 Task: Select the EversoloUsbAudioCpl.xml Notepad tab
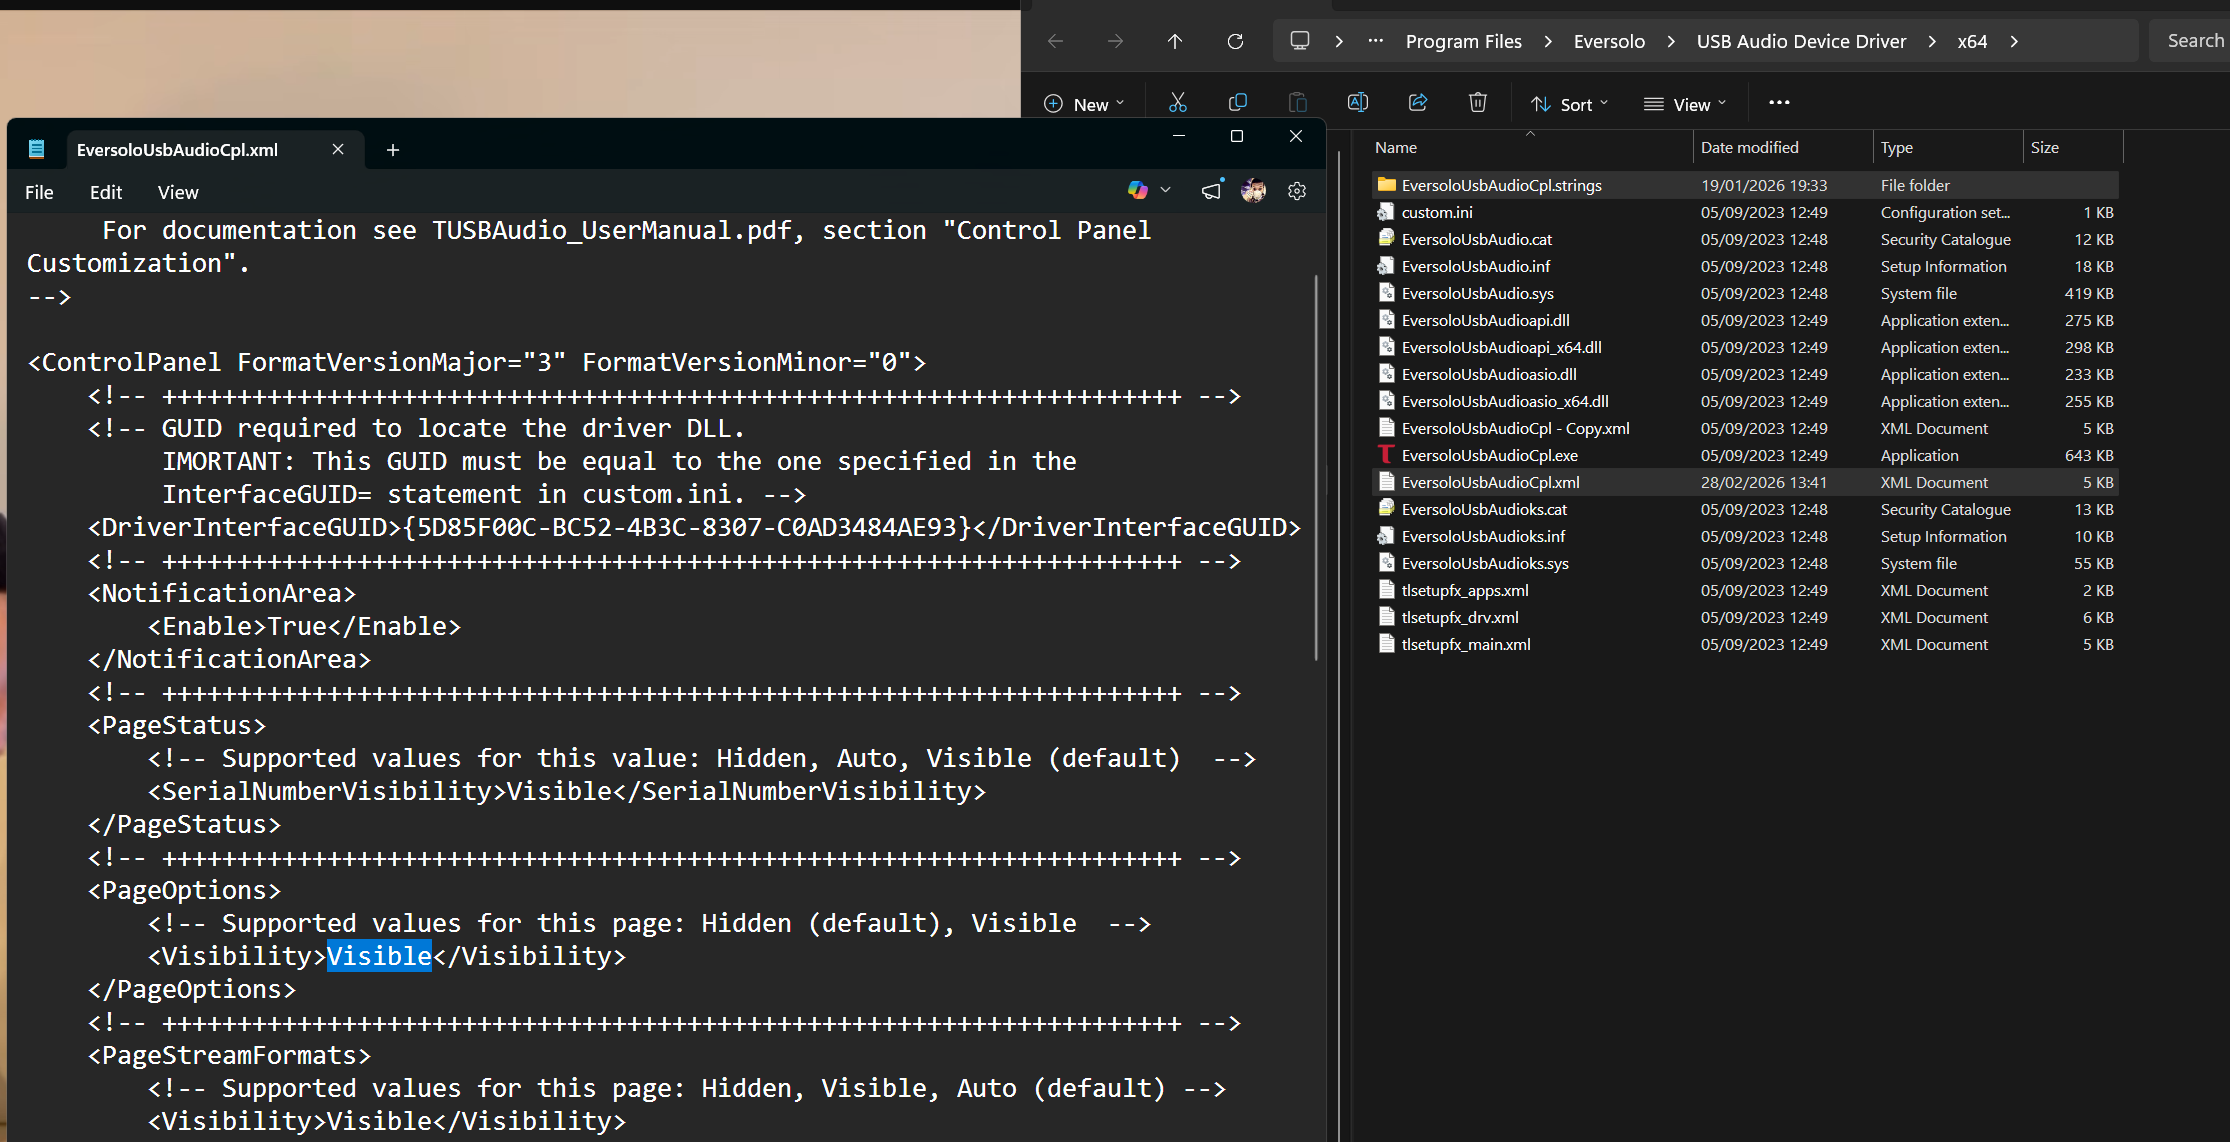(x=177, y=150)
